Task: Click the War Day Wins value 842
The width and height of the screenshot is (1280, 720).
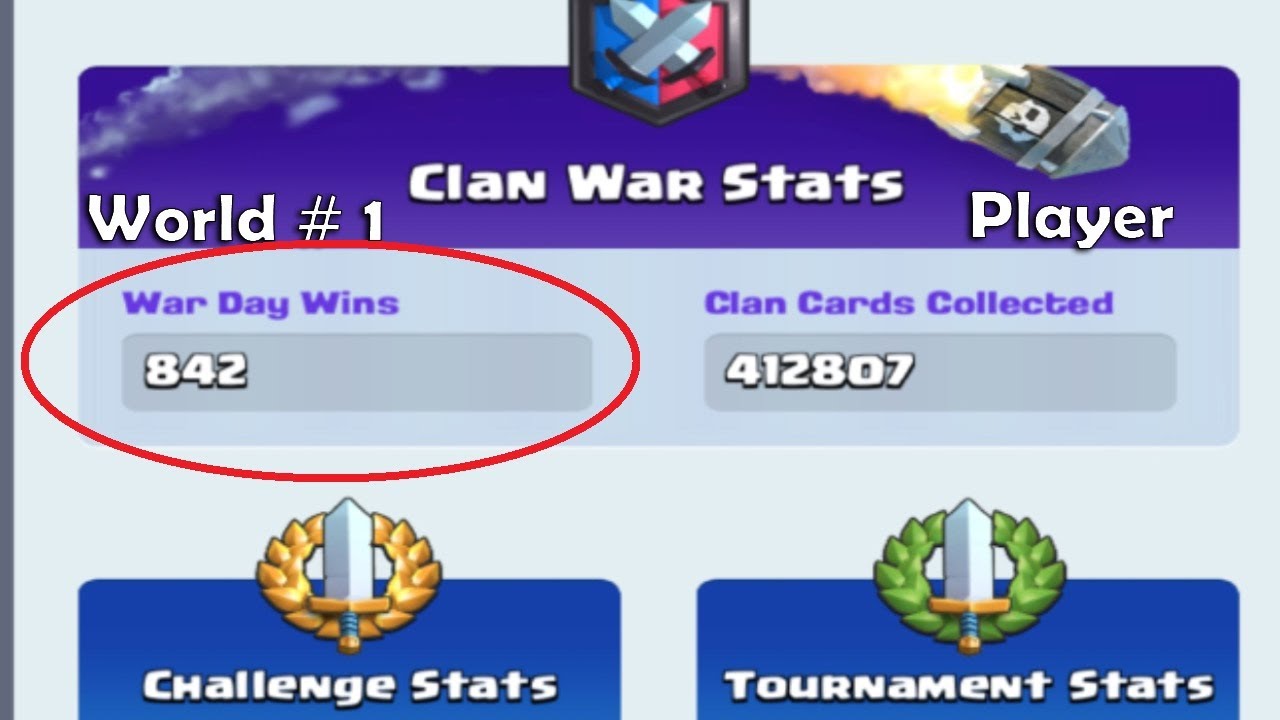Action: [196, 372]
